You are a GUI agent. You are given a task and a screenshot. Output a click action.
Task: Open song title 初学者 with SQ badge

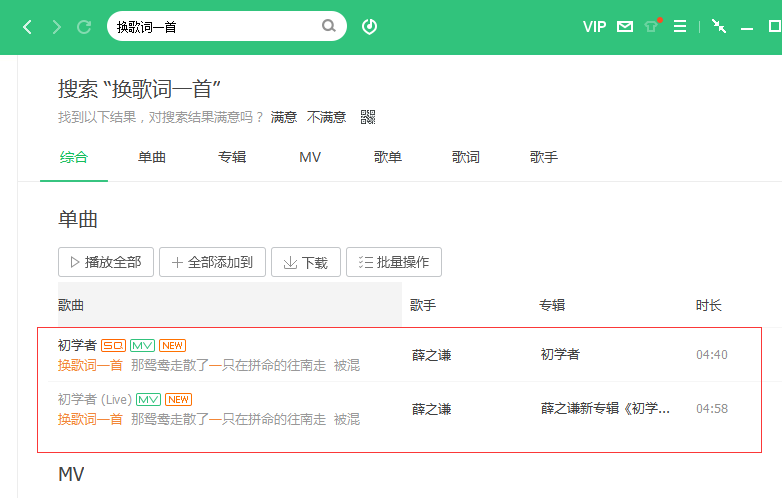tap(77, 345)
